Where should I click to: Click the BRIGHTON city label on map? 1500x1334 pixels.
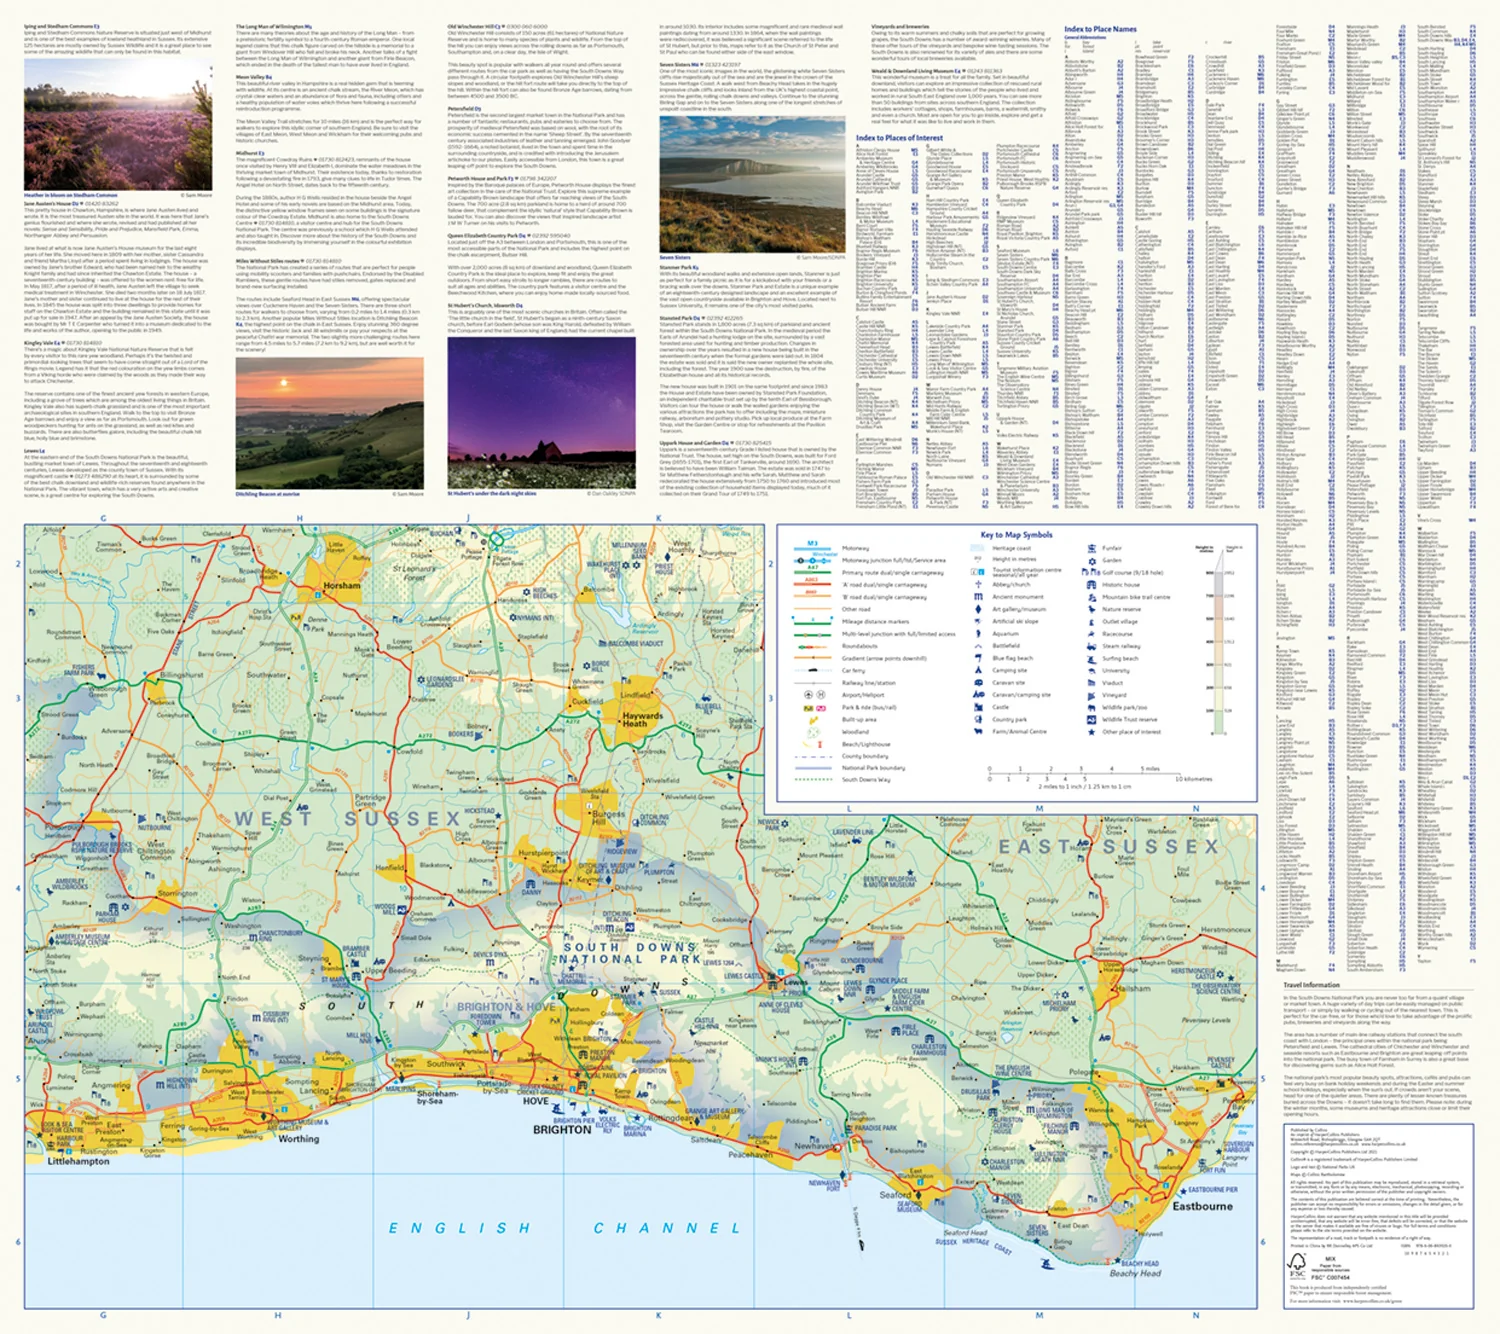pyautogui.click(x=562, y=1130)
